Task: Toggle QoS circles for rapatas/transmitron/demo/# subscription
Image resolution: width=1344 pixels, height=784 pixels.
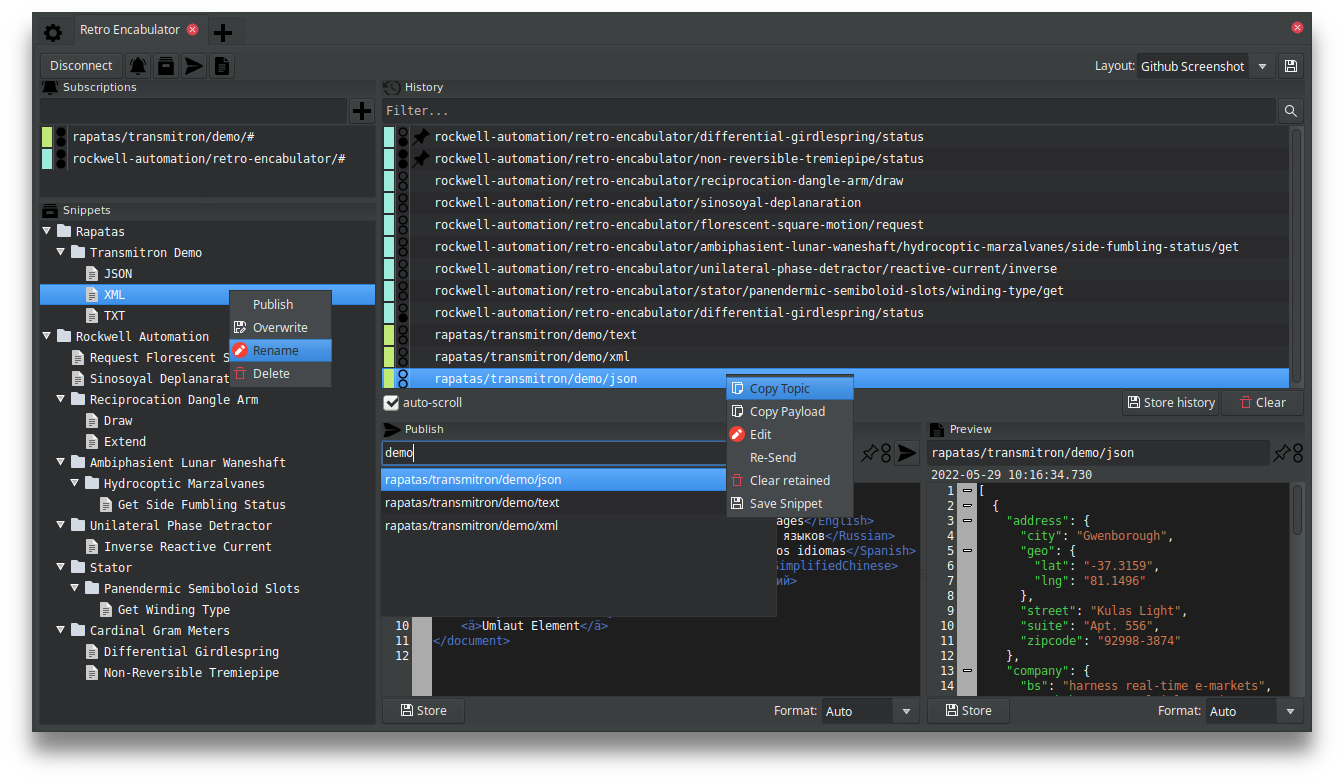Action: click(61, 136)
